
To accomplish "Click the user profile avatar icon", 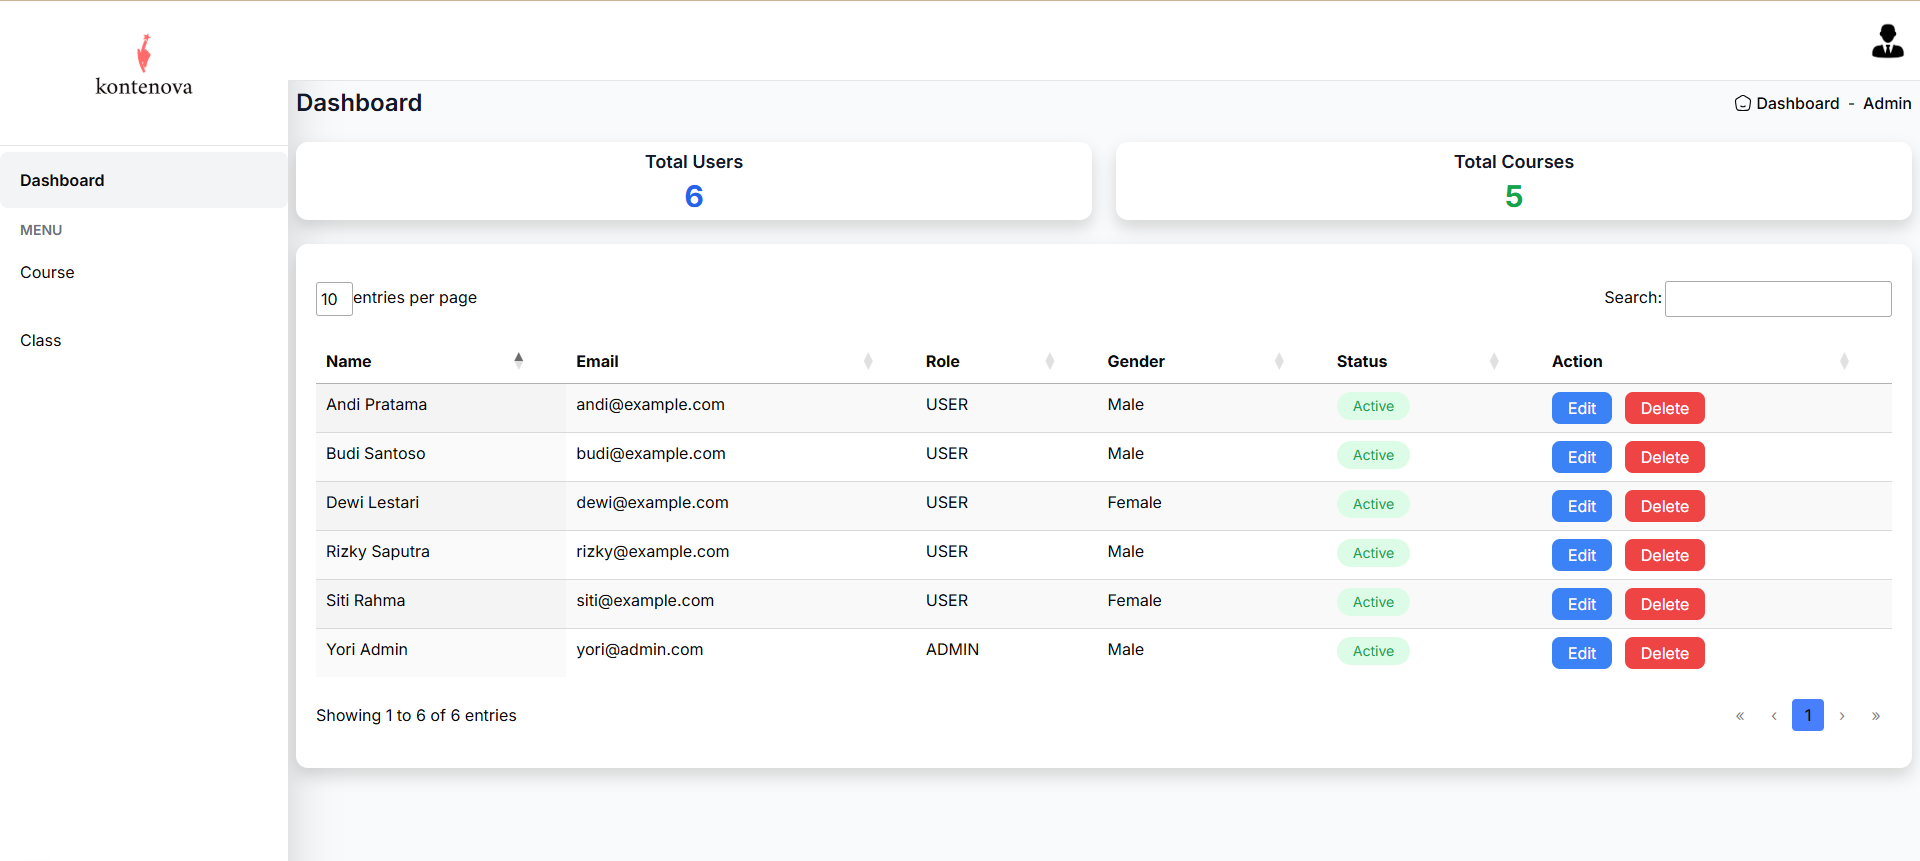I will click(x=1887, y=41).
